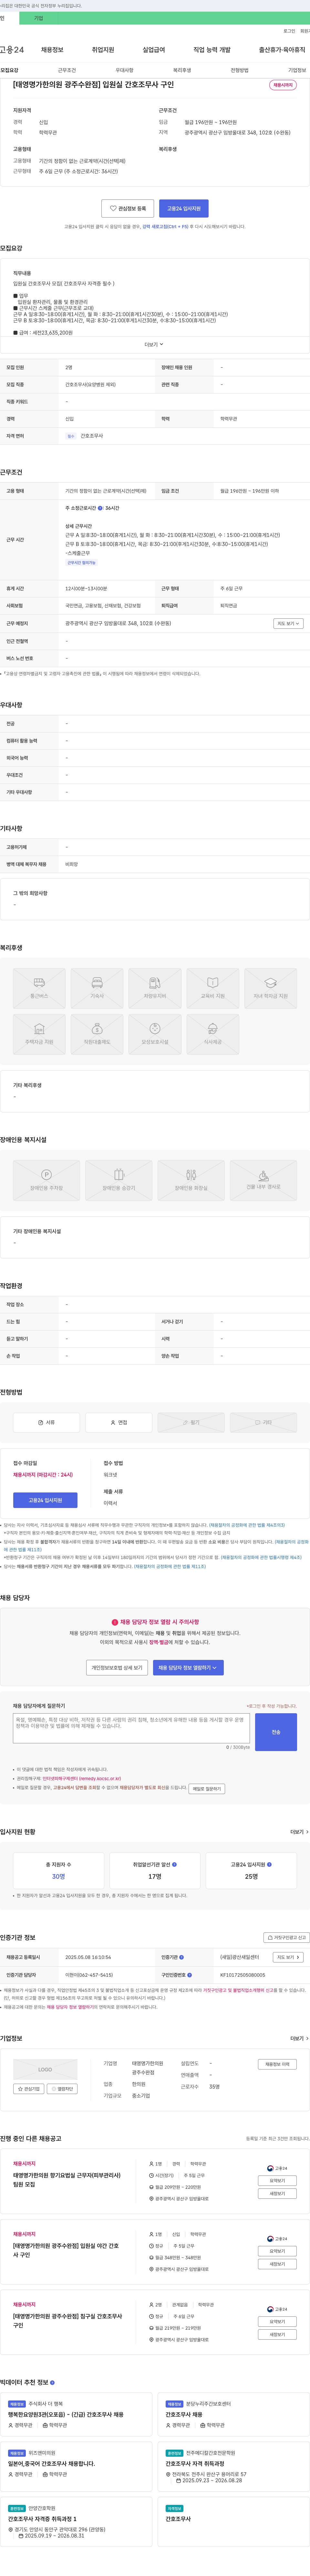This screenshot has height=2576, width=310.
Task: Click the 차량유지비 welfare icon
Action: click(155, 988)
